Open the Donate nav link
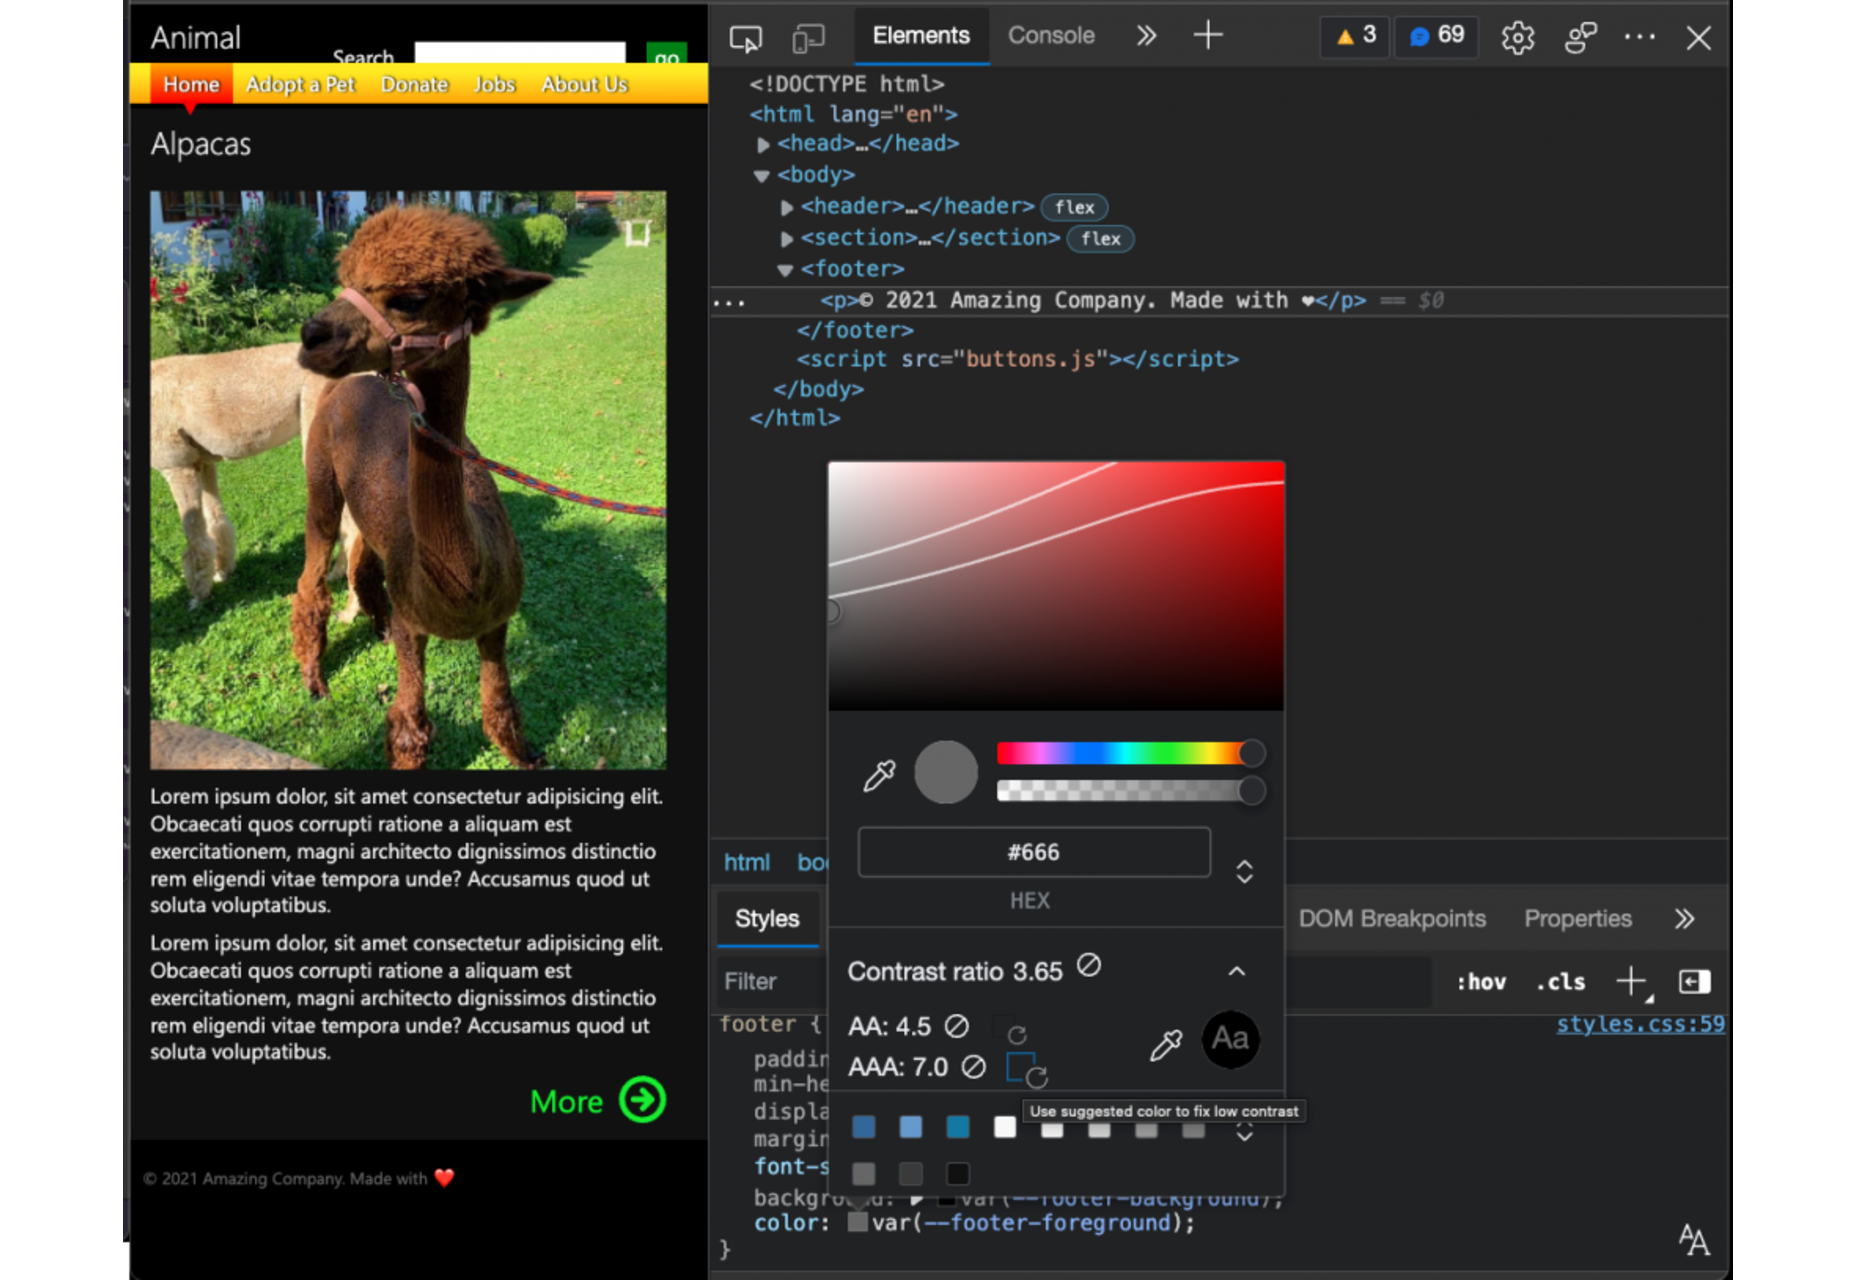This screenshot has width=1856, height=1280. point(414,84)
